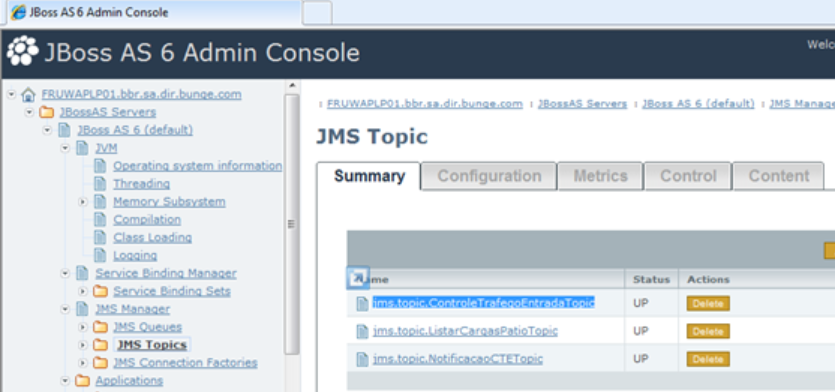Collapse the JBoss AS 6 (default) node

(x=47, y=130)
